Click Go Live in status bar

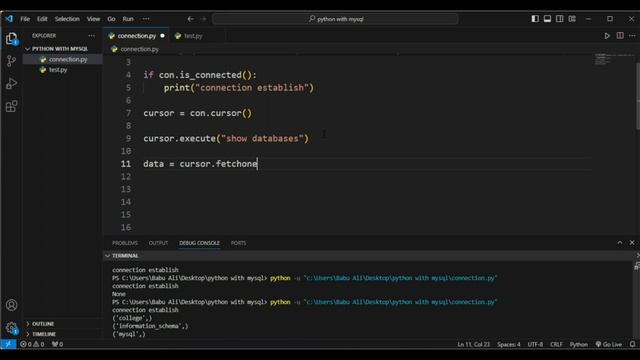pyautogui.click(x=609, y=344)
